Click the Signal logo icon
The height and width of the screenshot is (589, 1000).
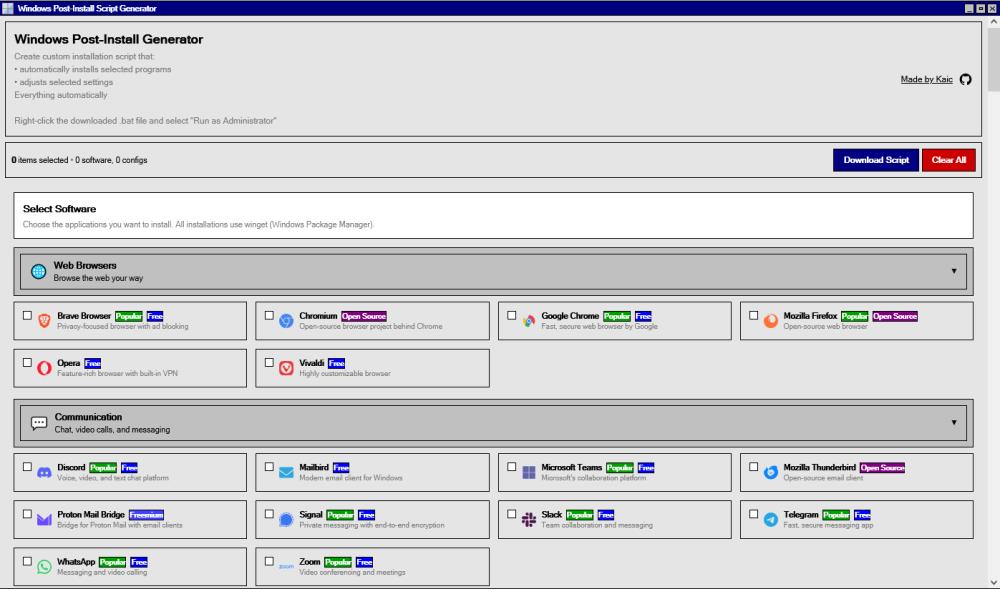[x=286, y=520]
